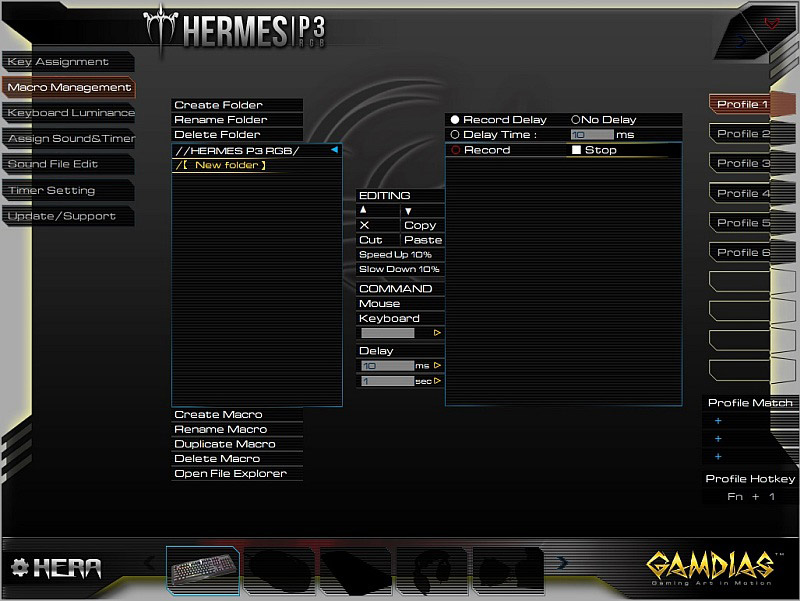Stop recording with white Stop square

[576, 149]
